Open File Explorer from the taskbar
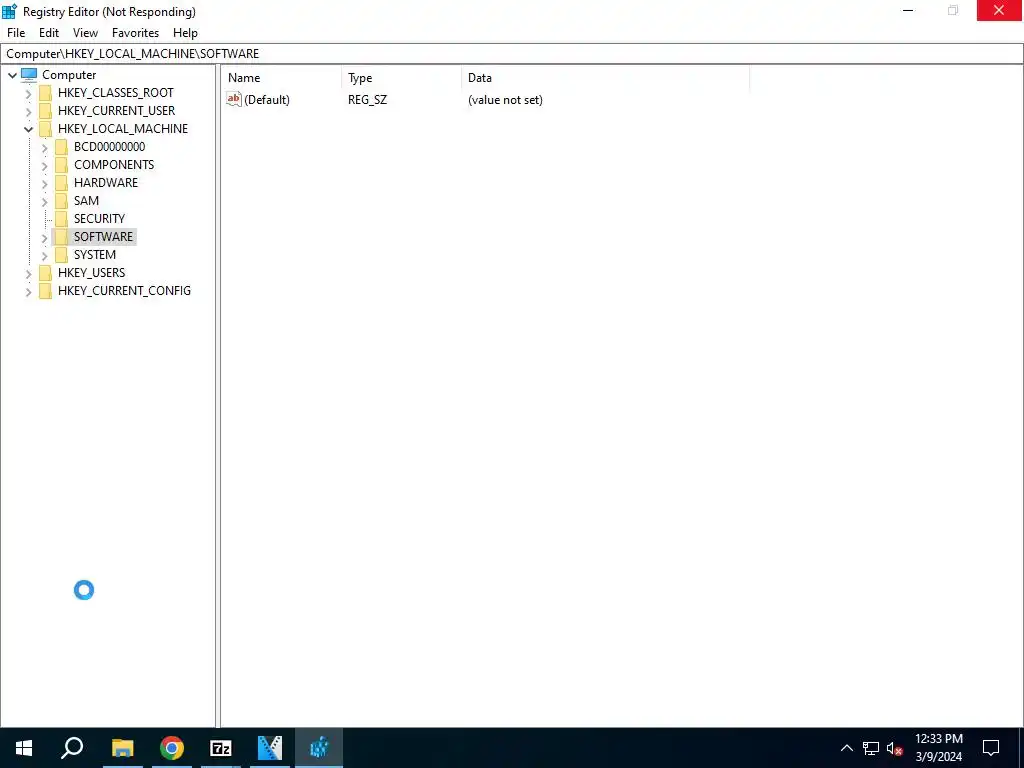The image size is (1024, 768). (x=122, y=748)
